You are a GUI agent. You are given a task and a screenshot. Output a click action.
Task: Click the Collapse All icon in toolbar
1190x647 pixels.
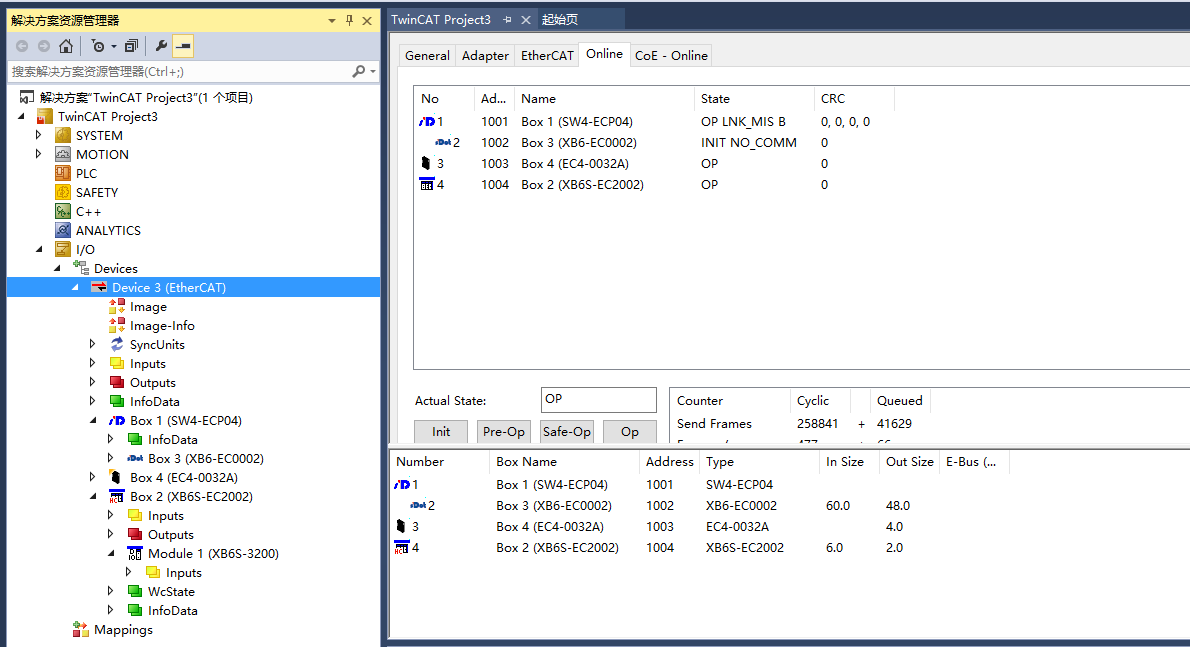click(x=132, y=46)
